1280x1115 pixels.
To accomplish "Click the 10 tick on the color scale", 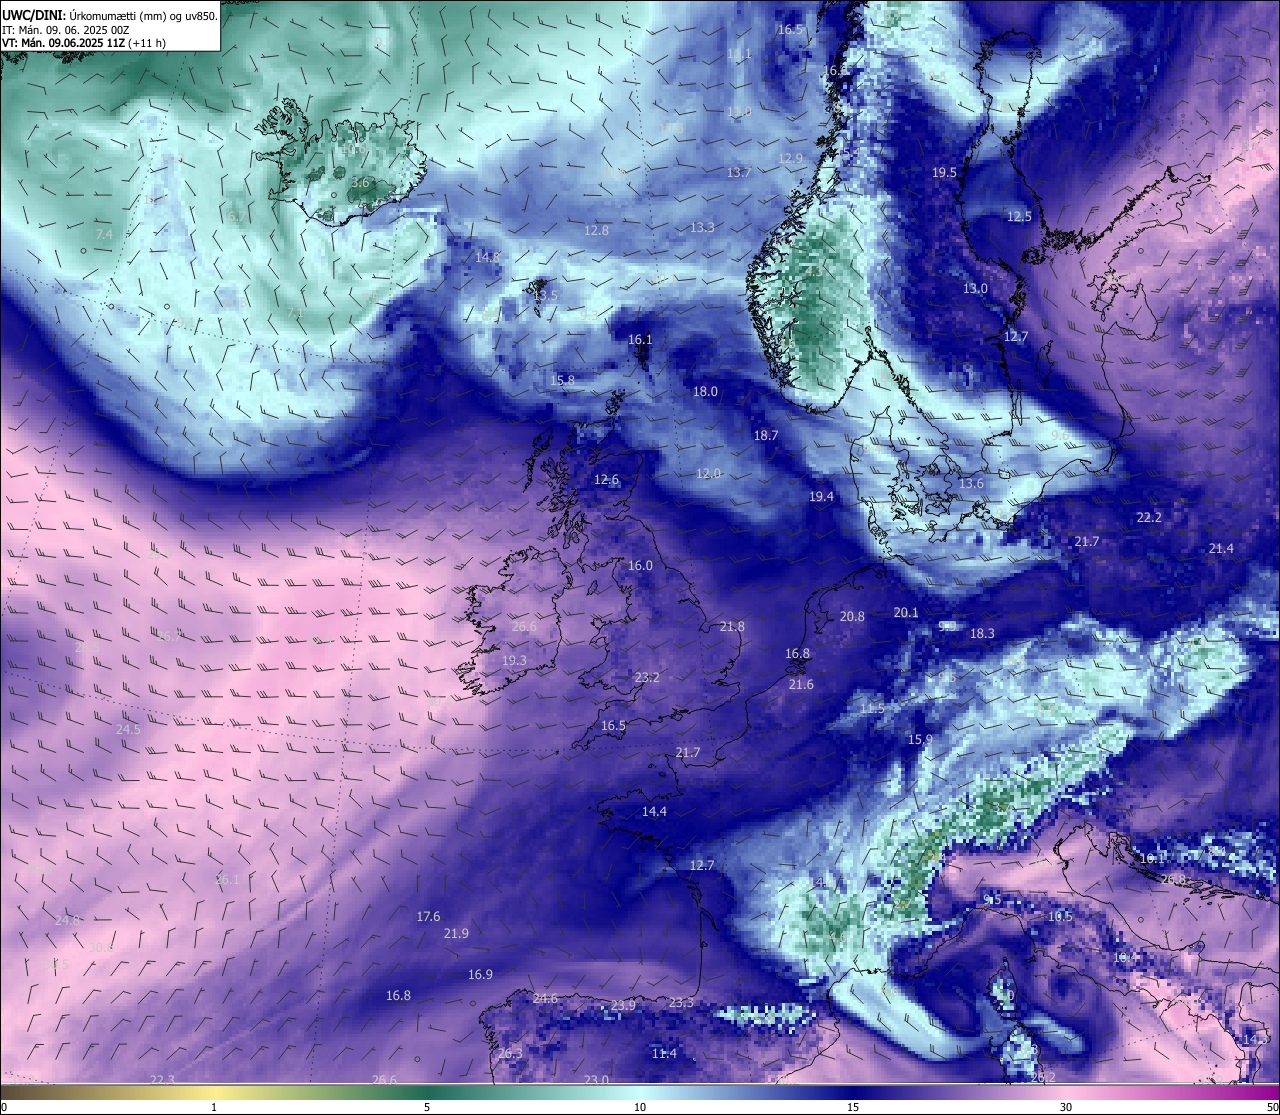I will [640, 1107].
